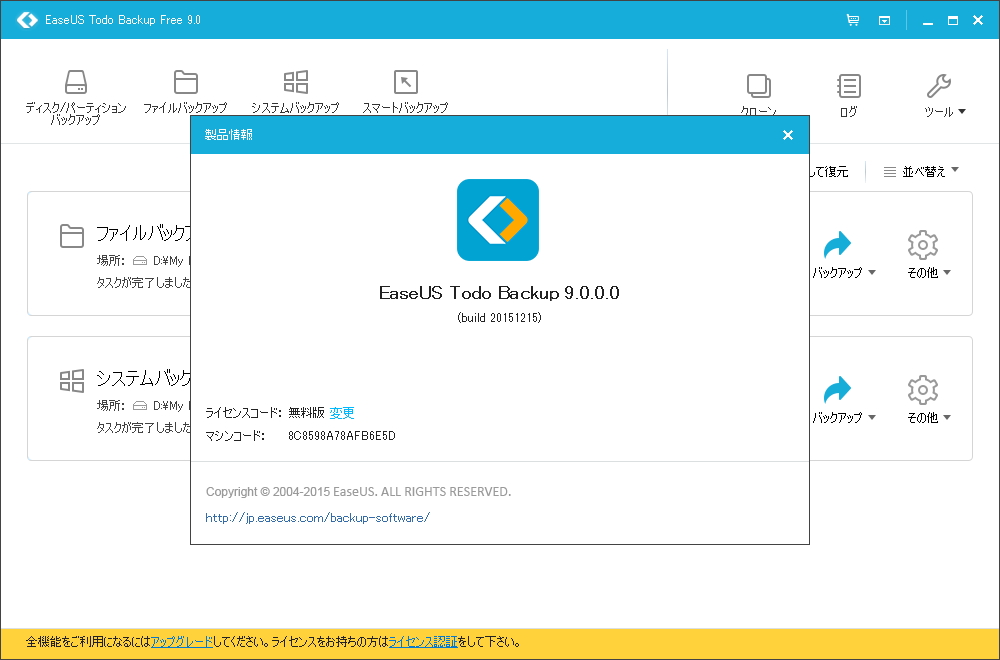Launch スマートバックアップ
Viewport: 1000px width, 660px height.
point(406,90)
